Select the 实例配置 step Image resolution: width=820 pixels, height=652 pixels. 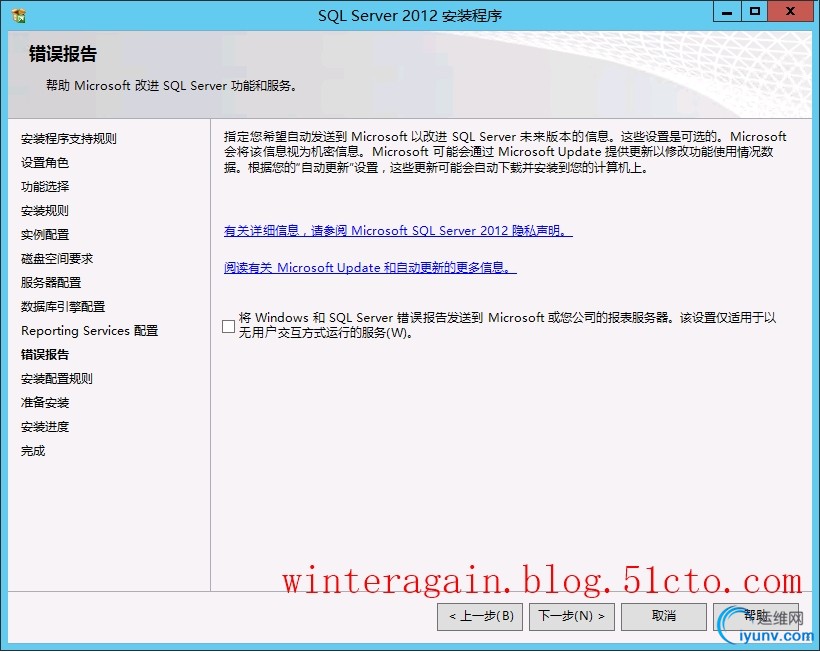(x=45, y=235)
